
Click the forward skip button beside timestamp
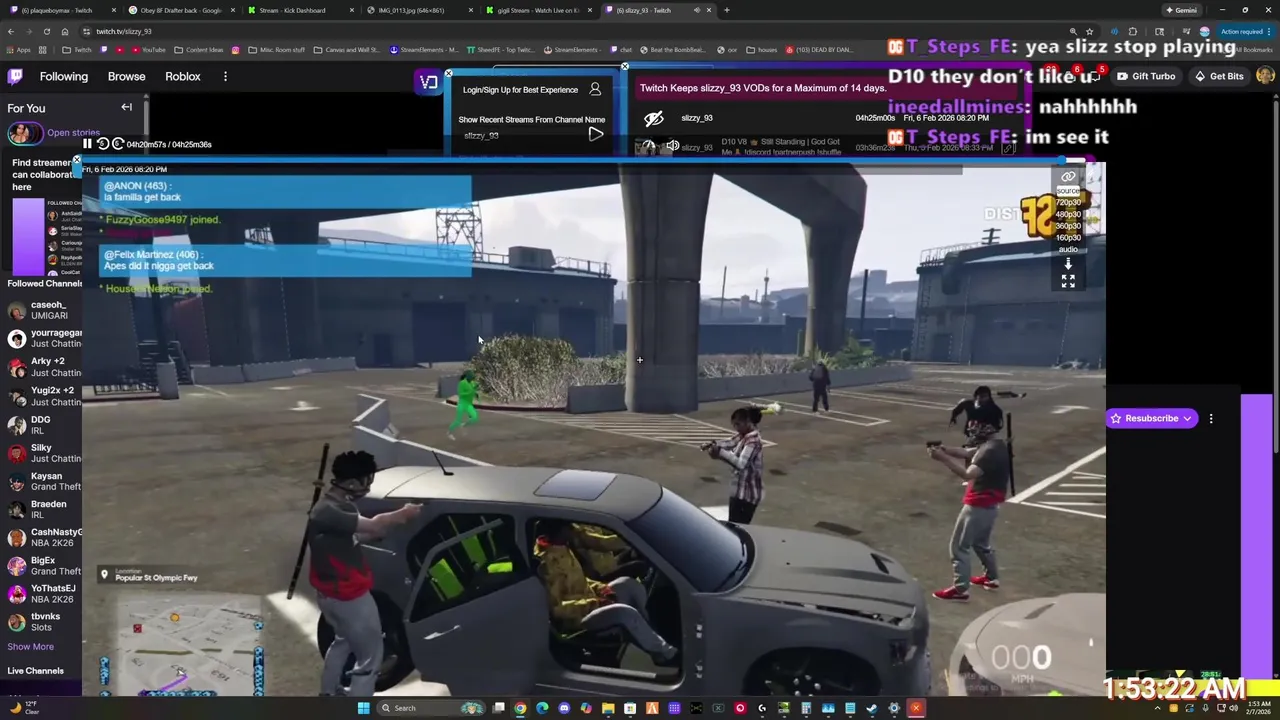(x=117, y=144)
